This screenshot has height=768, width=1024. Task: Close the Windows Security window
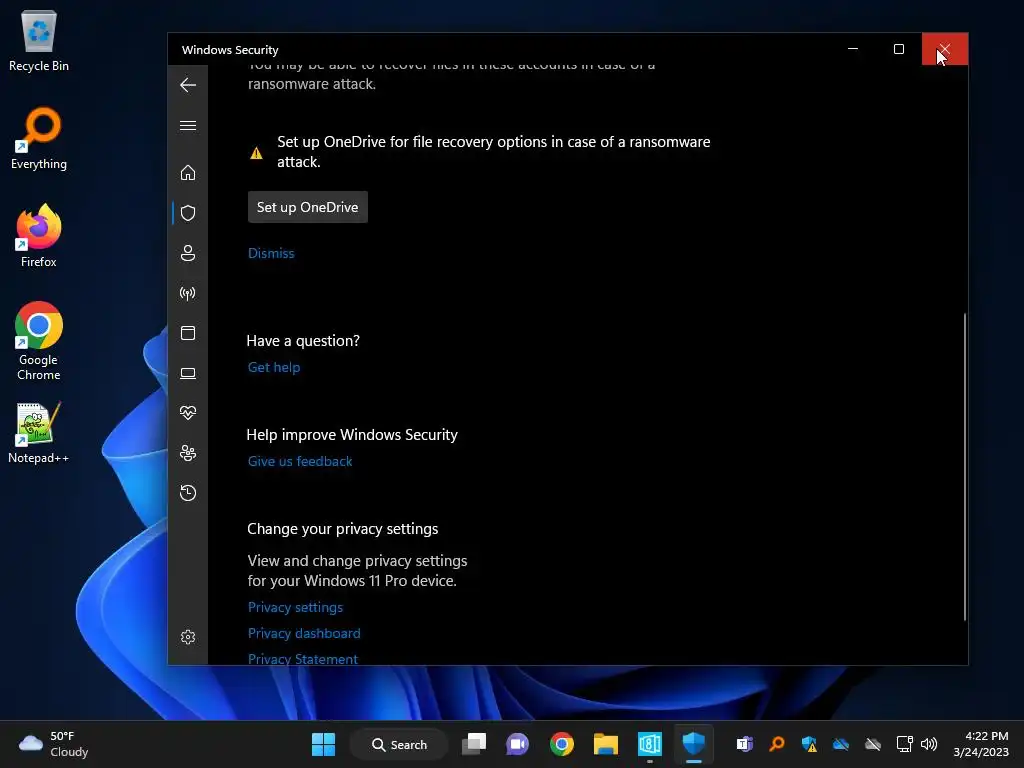point(944,49)
